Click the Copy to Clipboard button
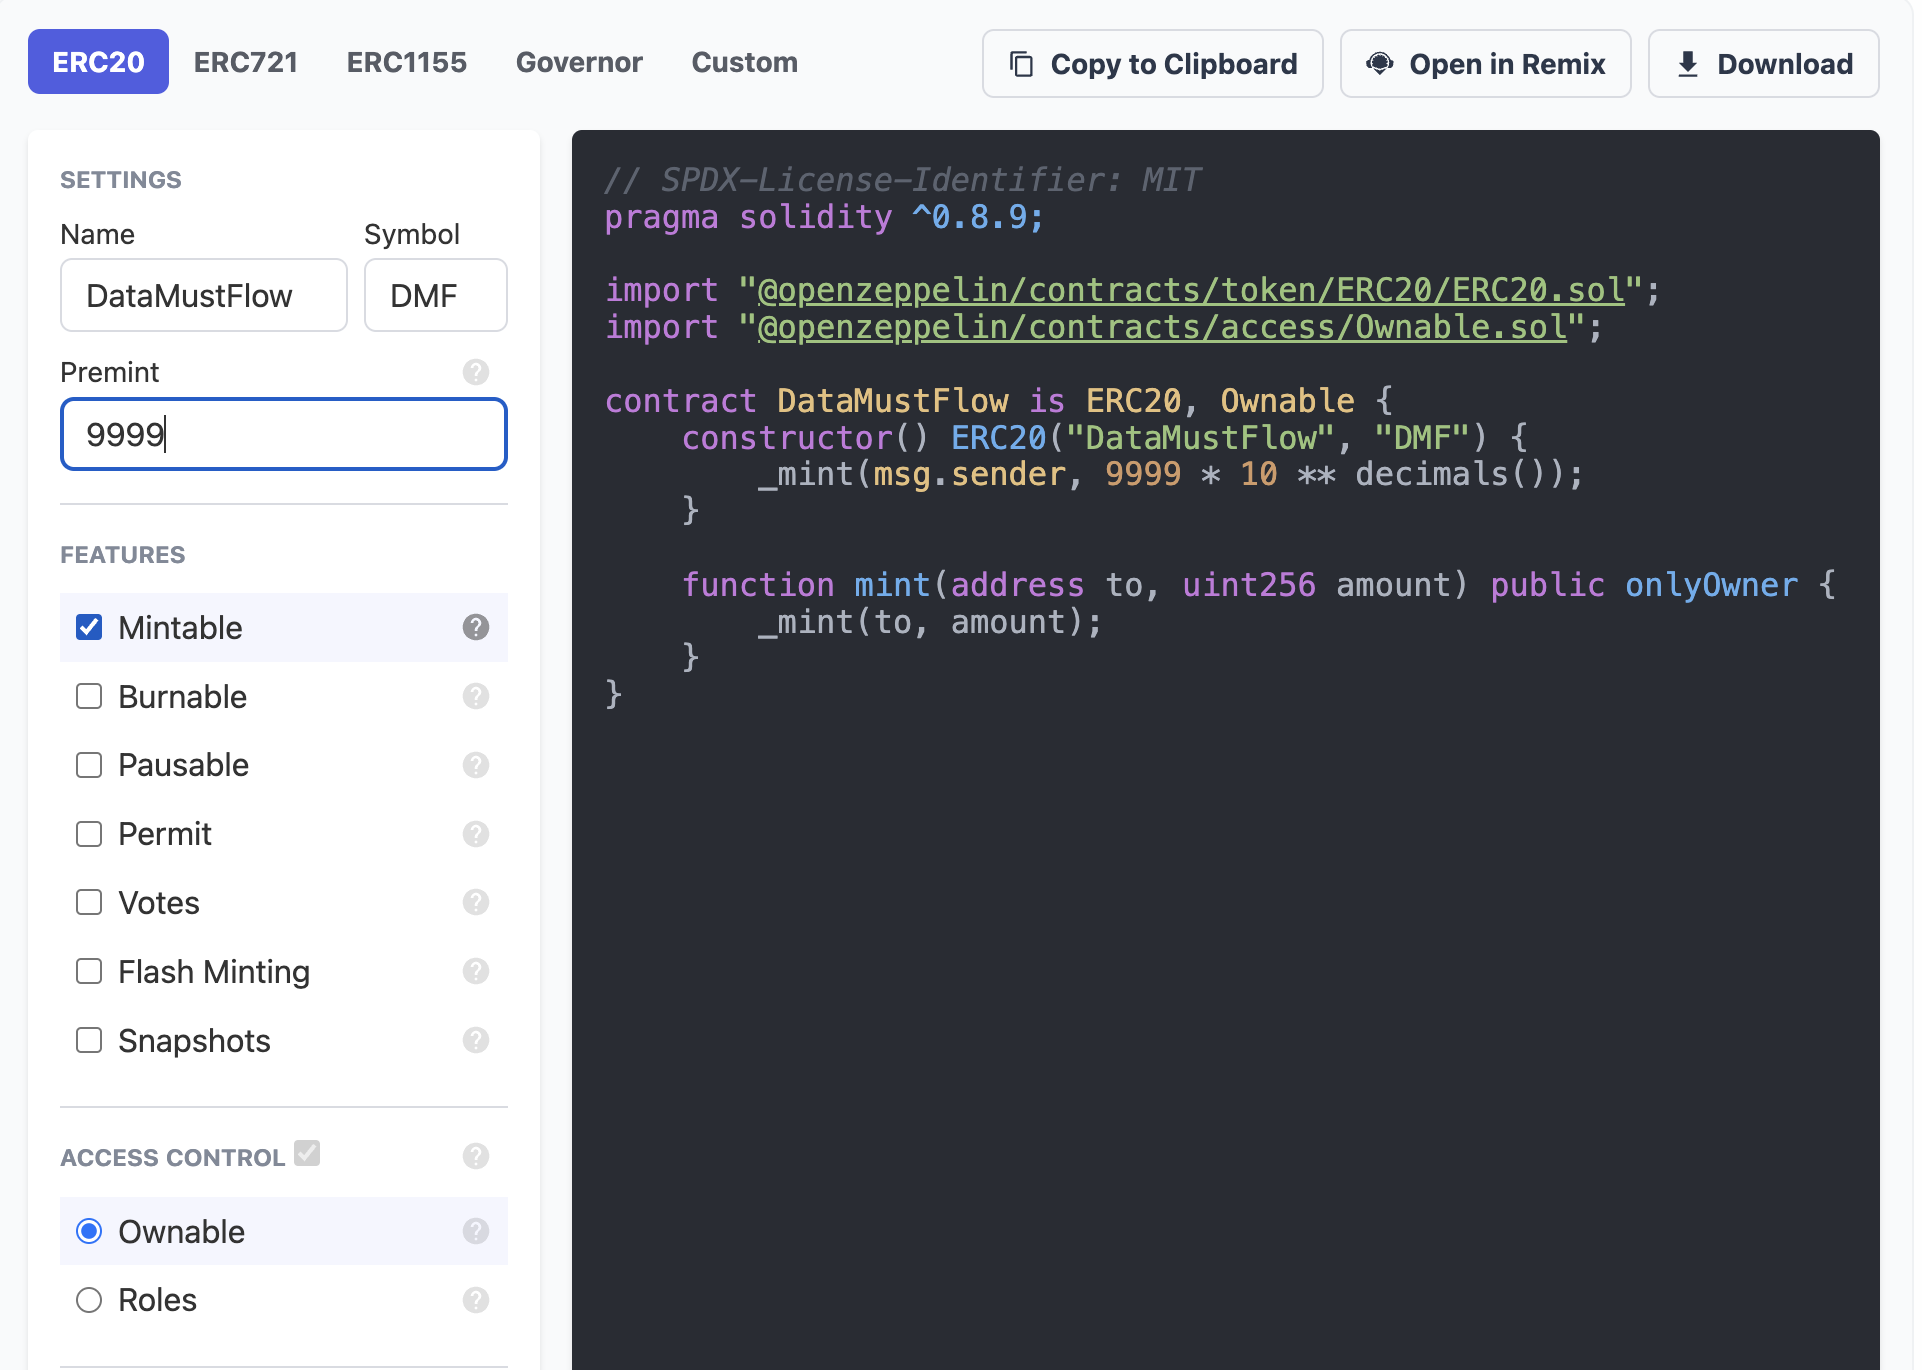 1152,63
